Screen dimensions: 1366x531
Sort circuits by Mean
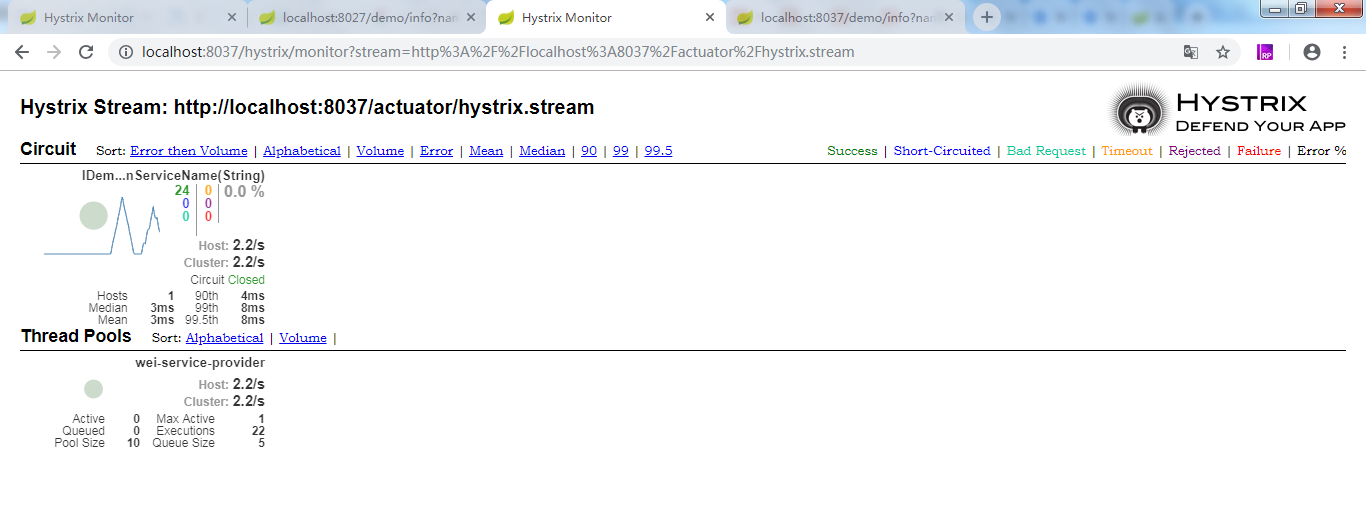486,151
